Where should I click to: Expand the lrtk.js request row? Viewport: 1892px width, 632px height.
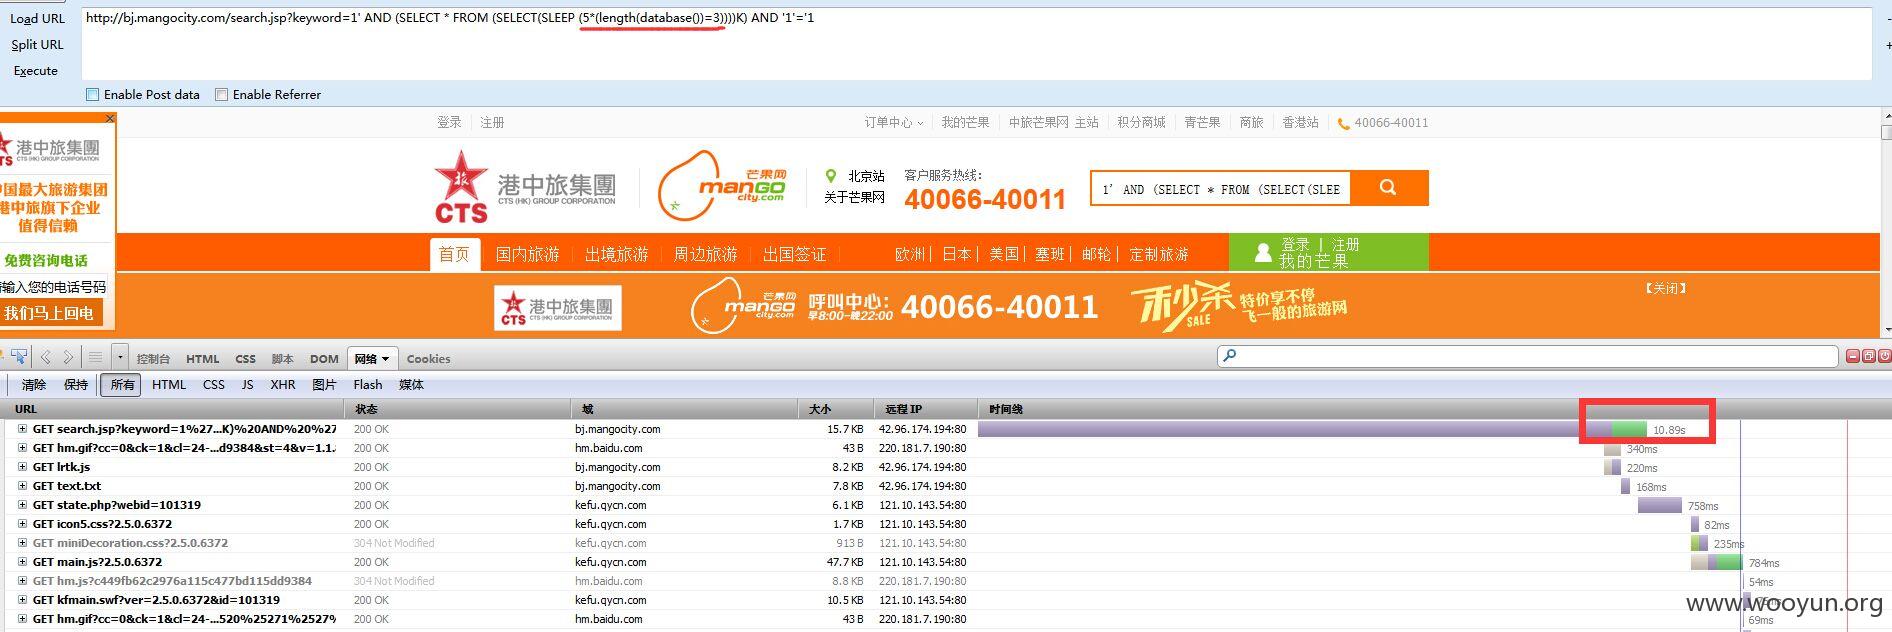click(x=22, y=467)
